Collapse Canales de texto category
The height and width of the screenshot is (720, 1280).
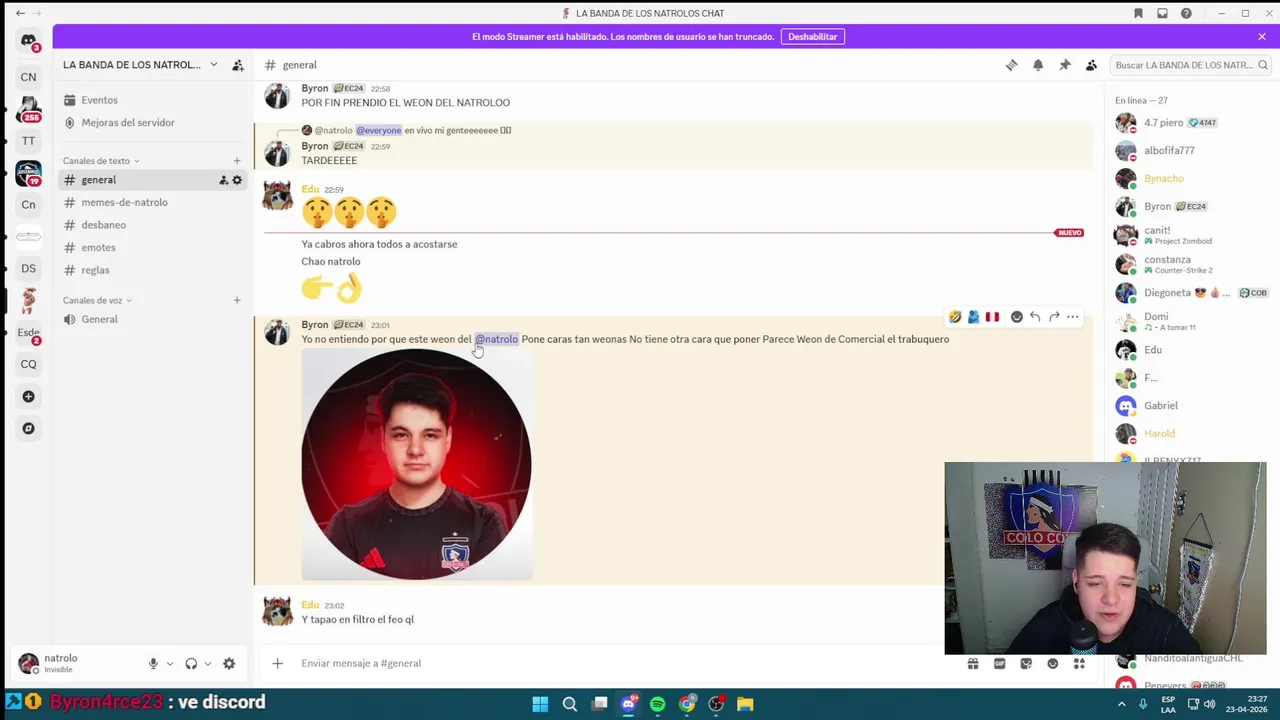[x=100, y=161]
